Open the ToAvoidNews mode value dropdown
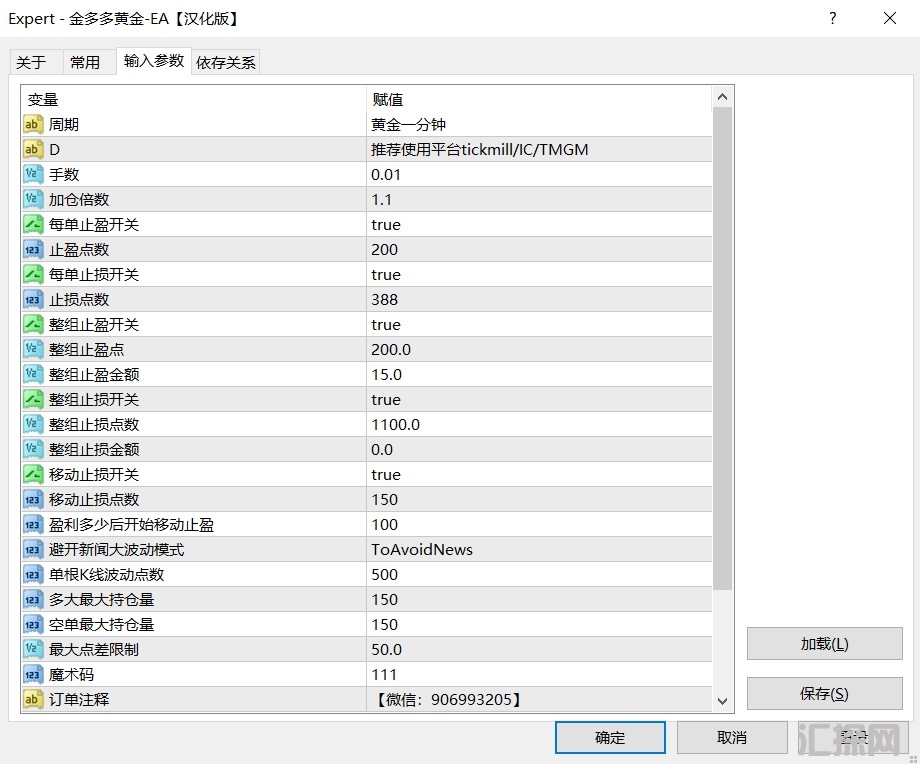 pos(538,550)
